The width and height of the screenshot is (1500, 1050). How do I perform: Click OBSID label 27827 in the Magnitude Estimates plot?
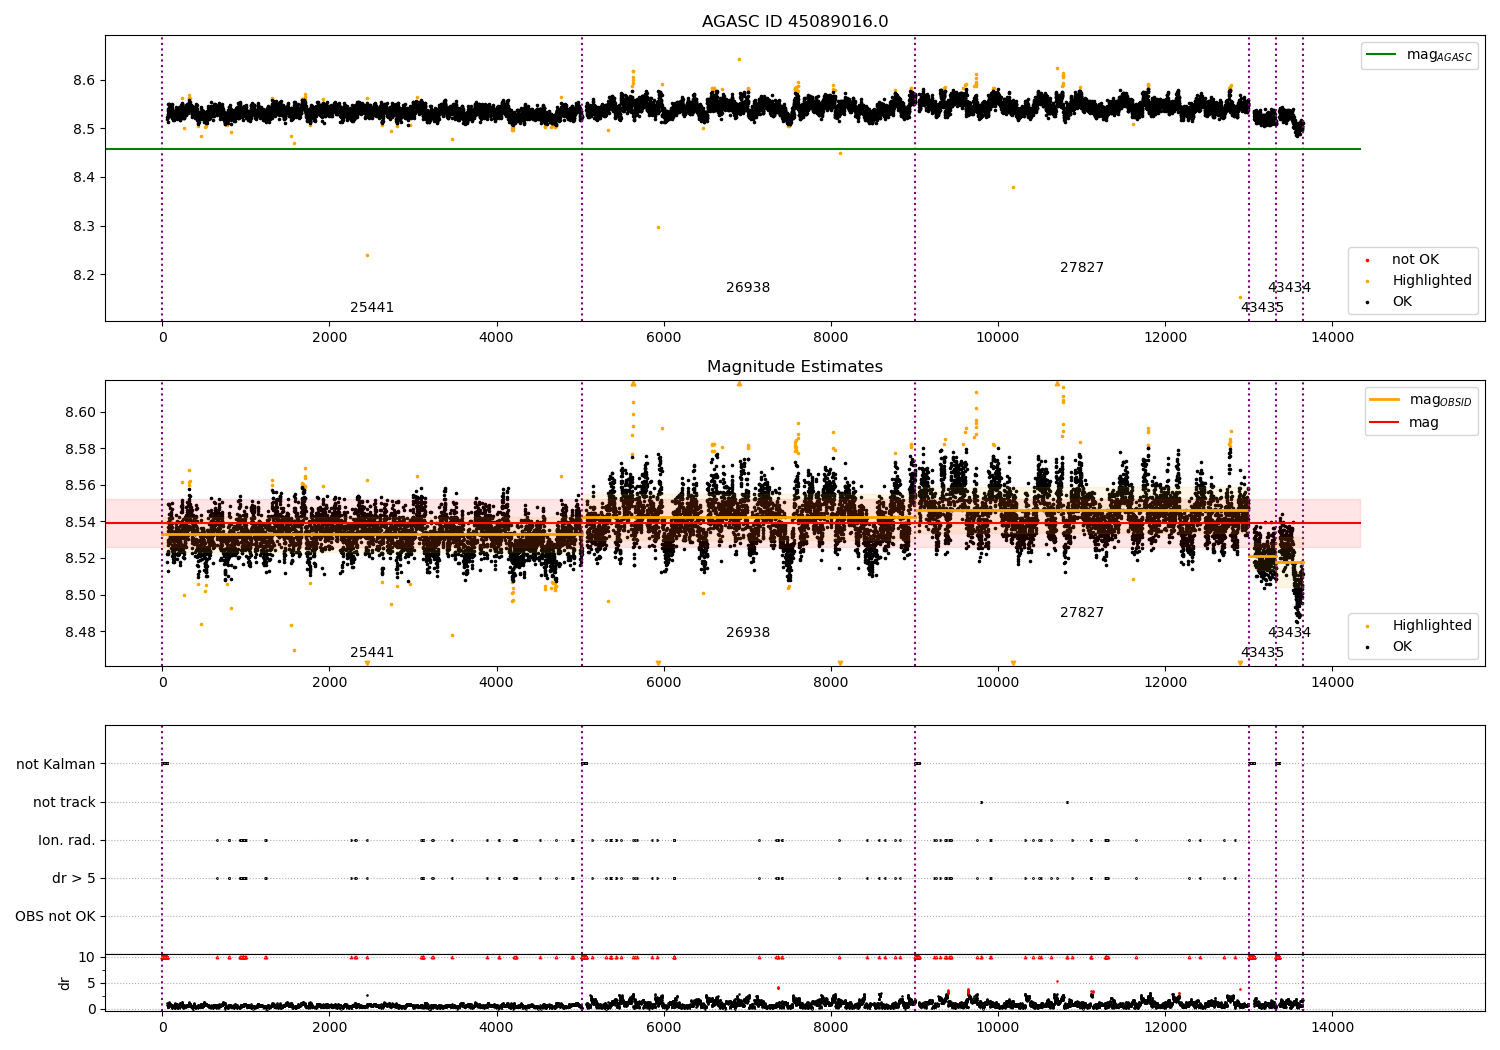(x=1082, y=613)
